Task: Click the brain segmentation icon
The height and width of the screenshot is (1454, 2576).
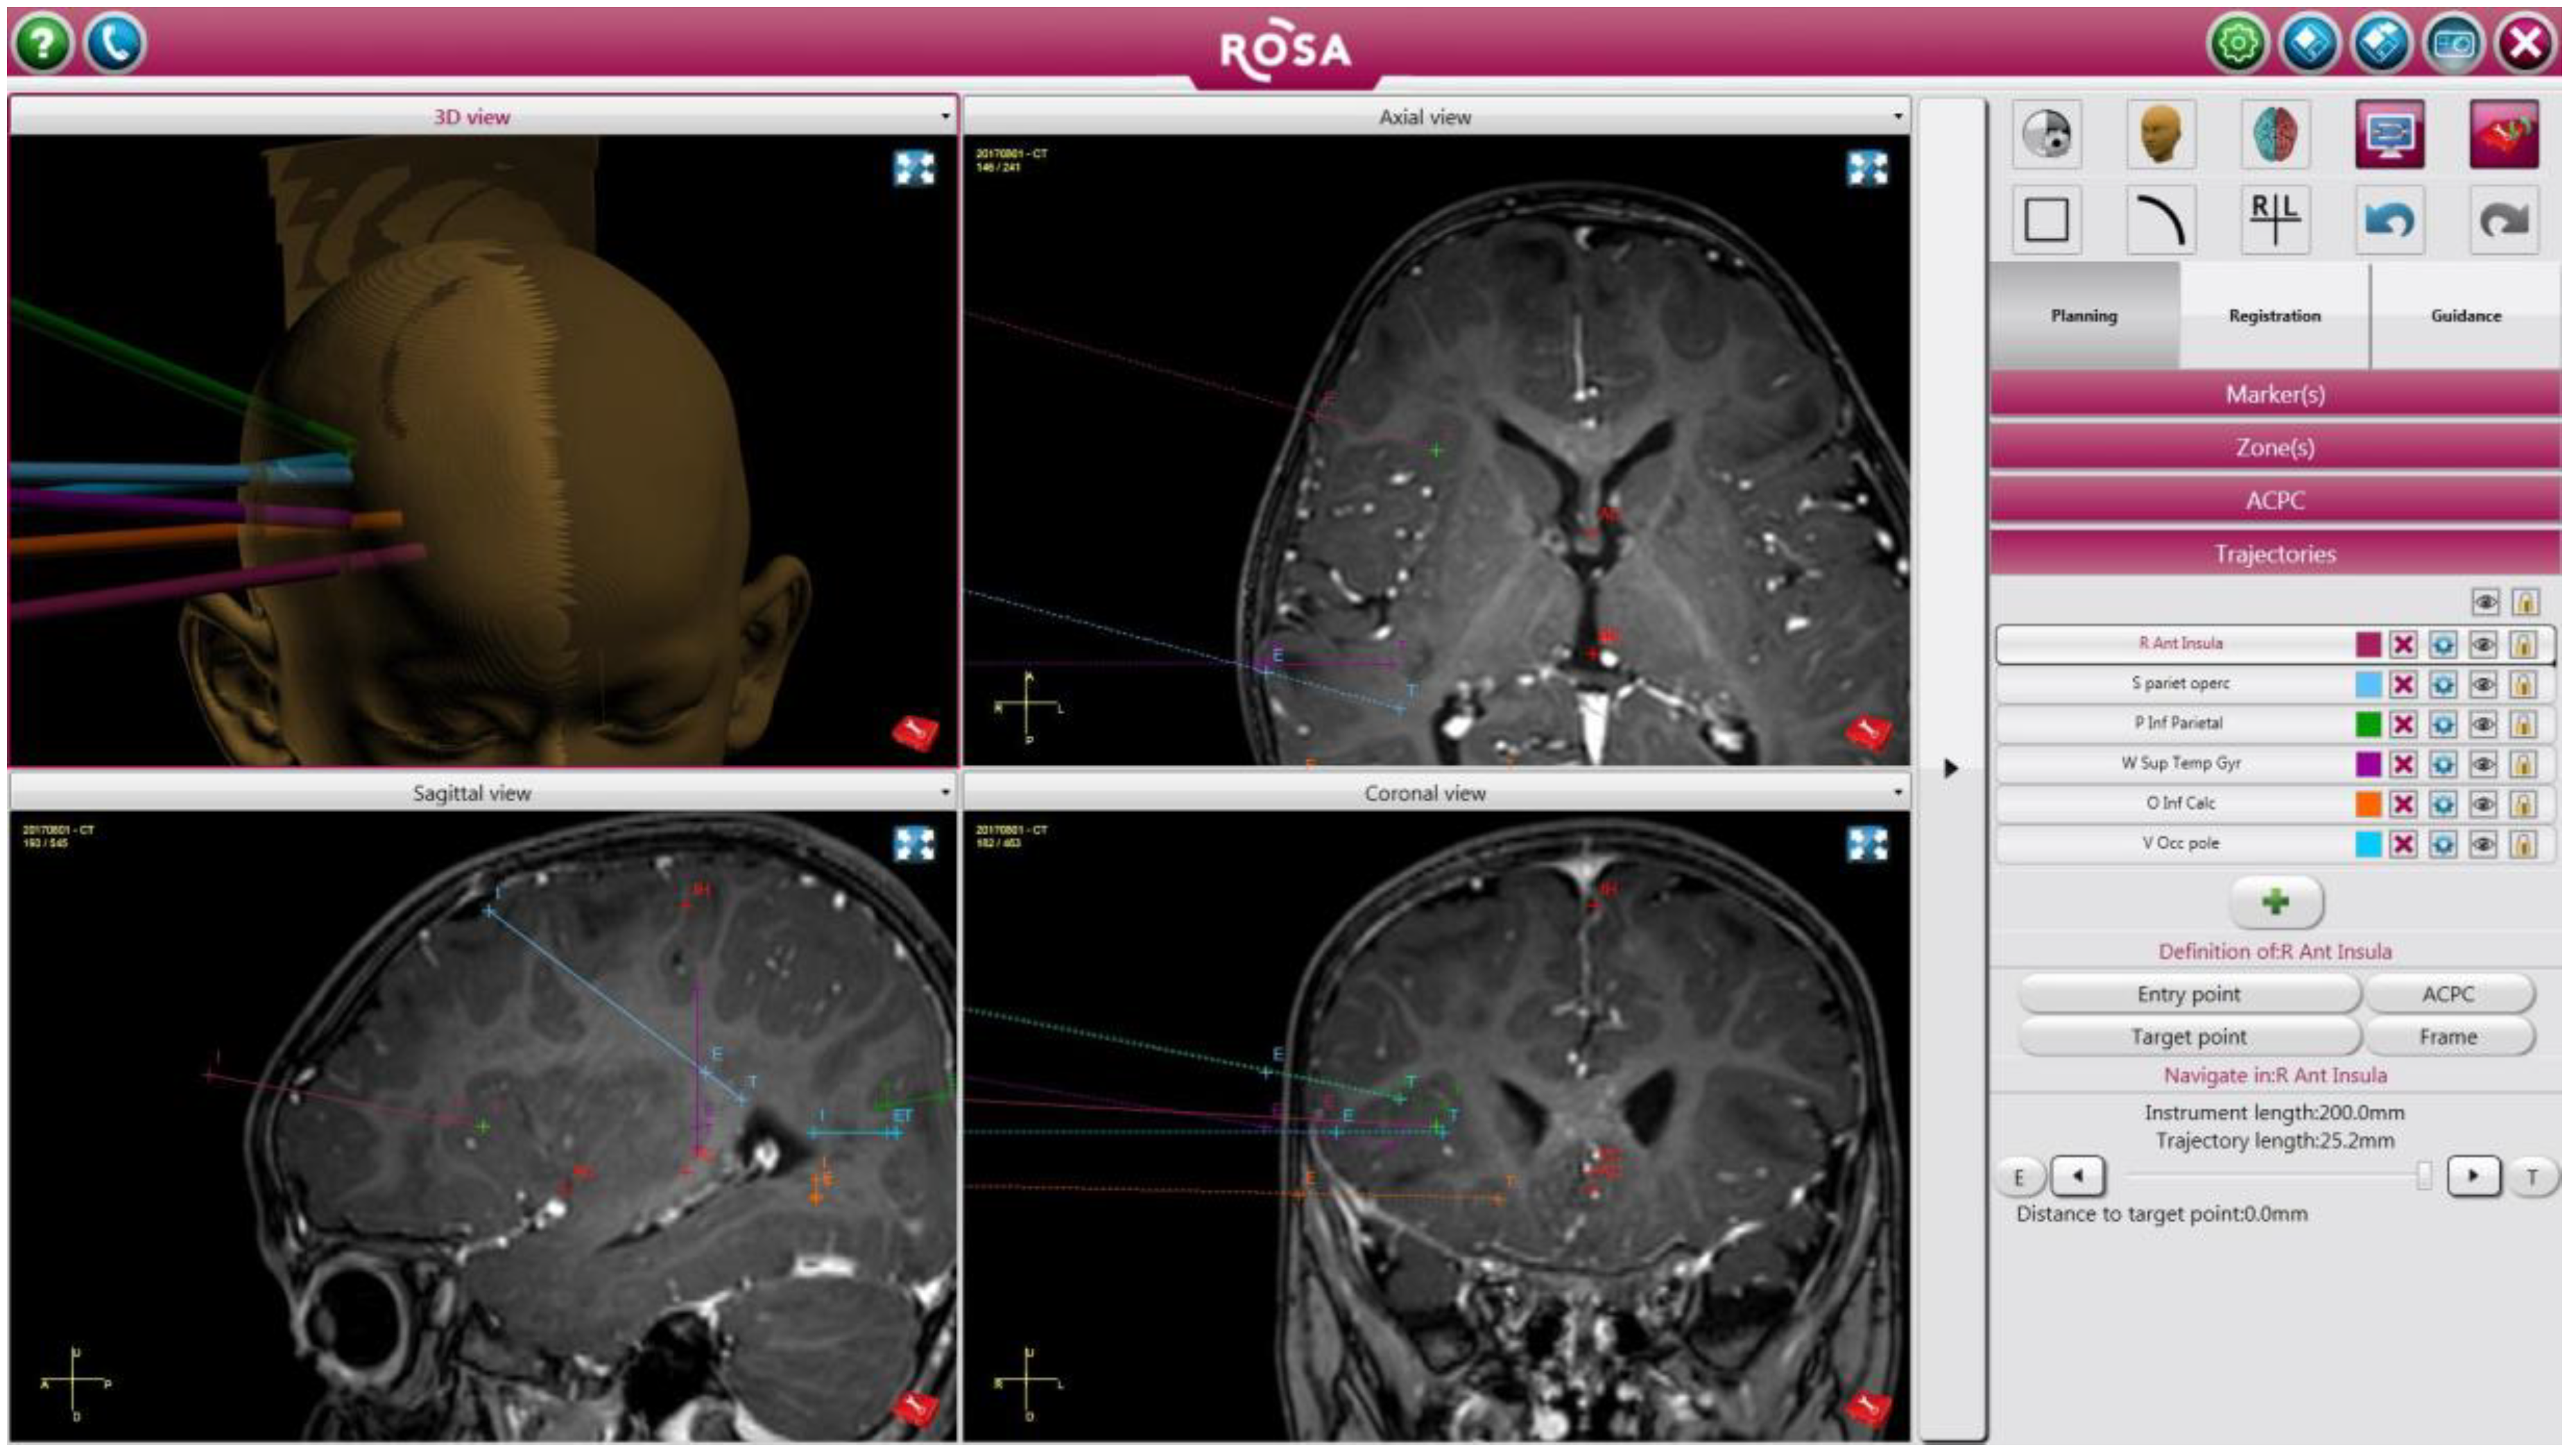Action: point(2274,135)
